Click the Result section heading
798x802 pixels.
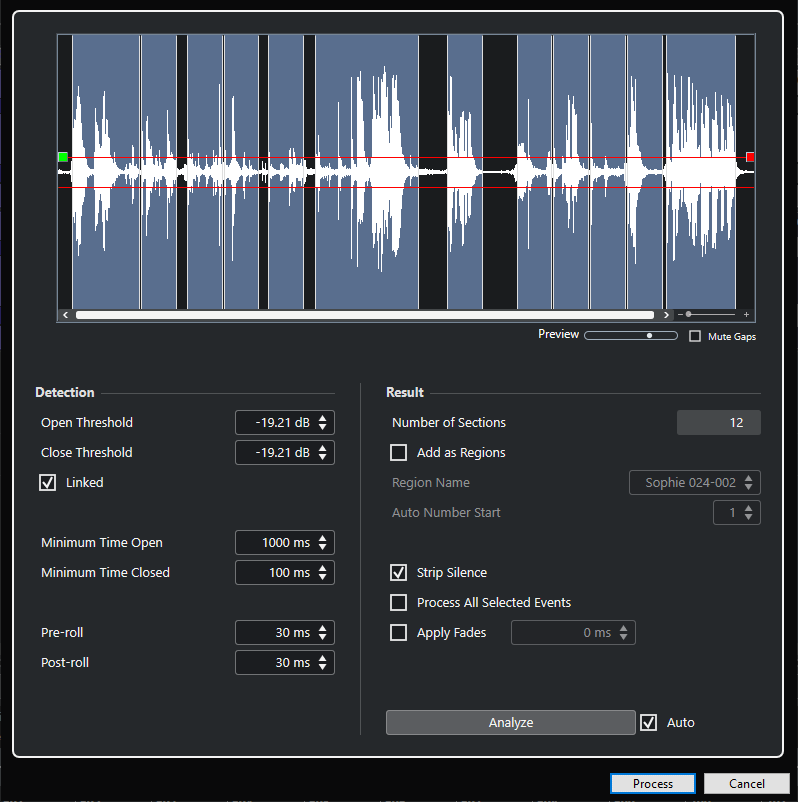click(x=405, y=392)
